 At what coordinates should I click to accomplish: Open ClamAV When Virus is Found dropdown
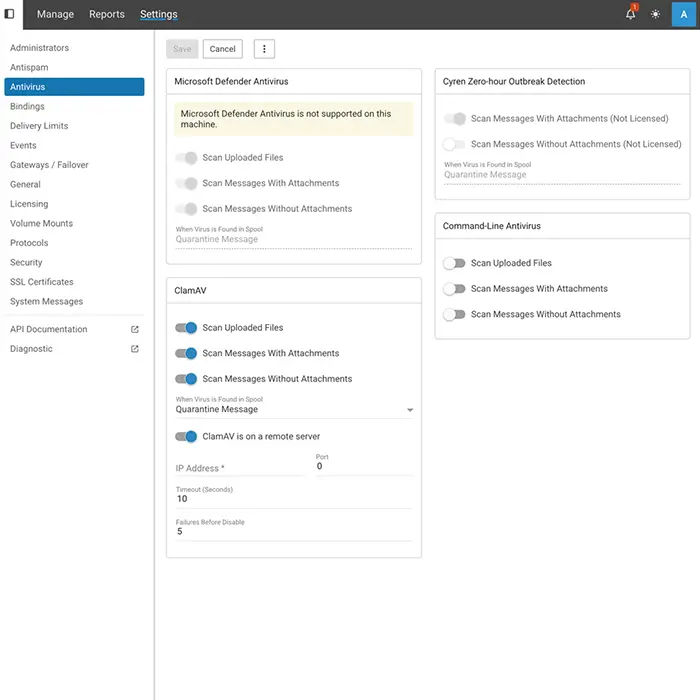(x=294, y=409)
